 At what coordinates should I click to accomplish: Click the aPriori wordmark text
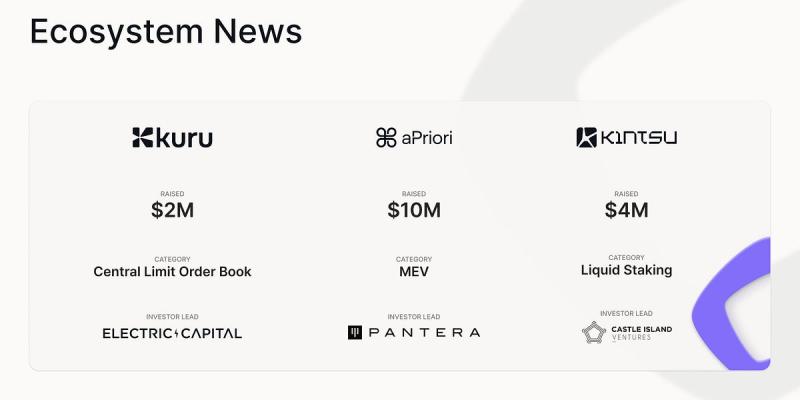[427, 138]
